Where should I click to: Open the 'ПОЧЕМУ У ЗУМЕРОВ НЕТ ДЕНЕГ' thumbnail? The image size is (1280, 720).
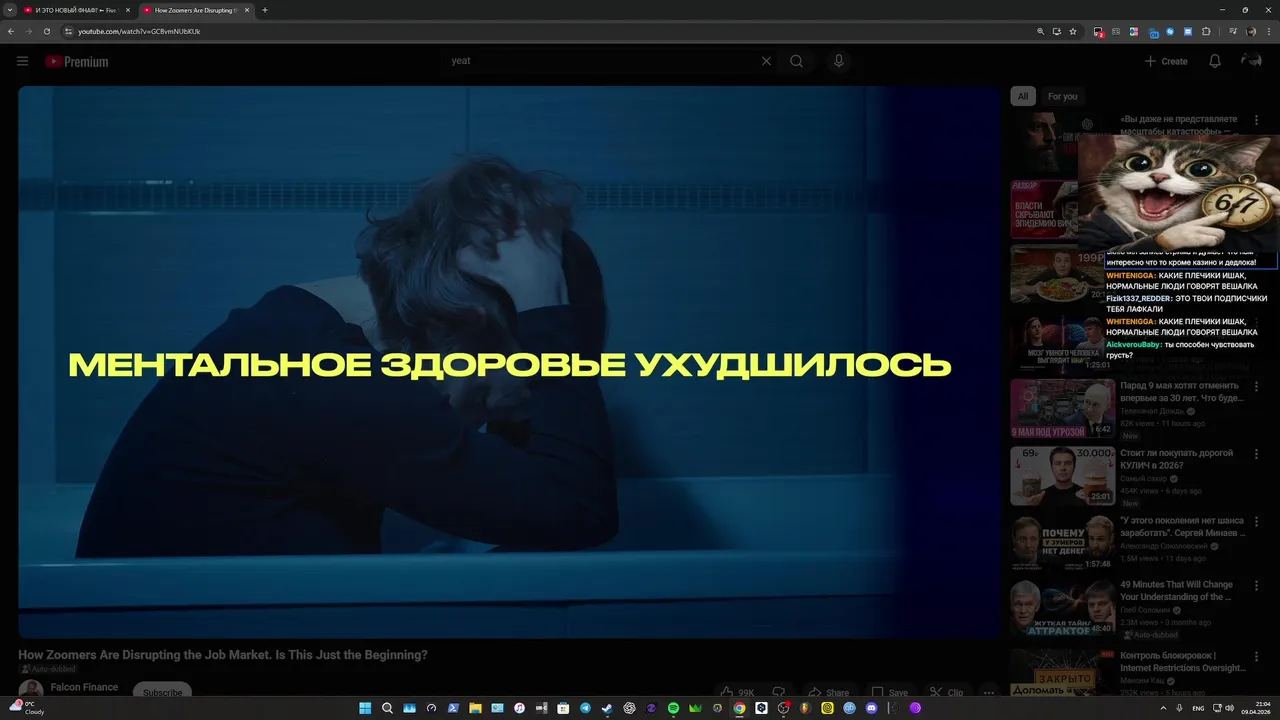[x=1062, y=542]
